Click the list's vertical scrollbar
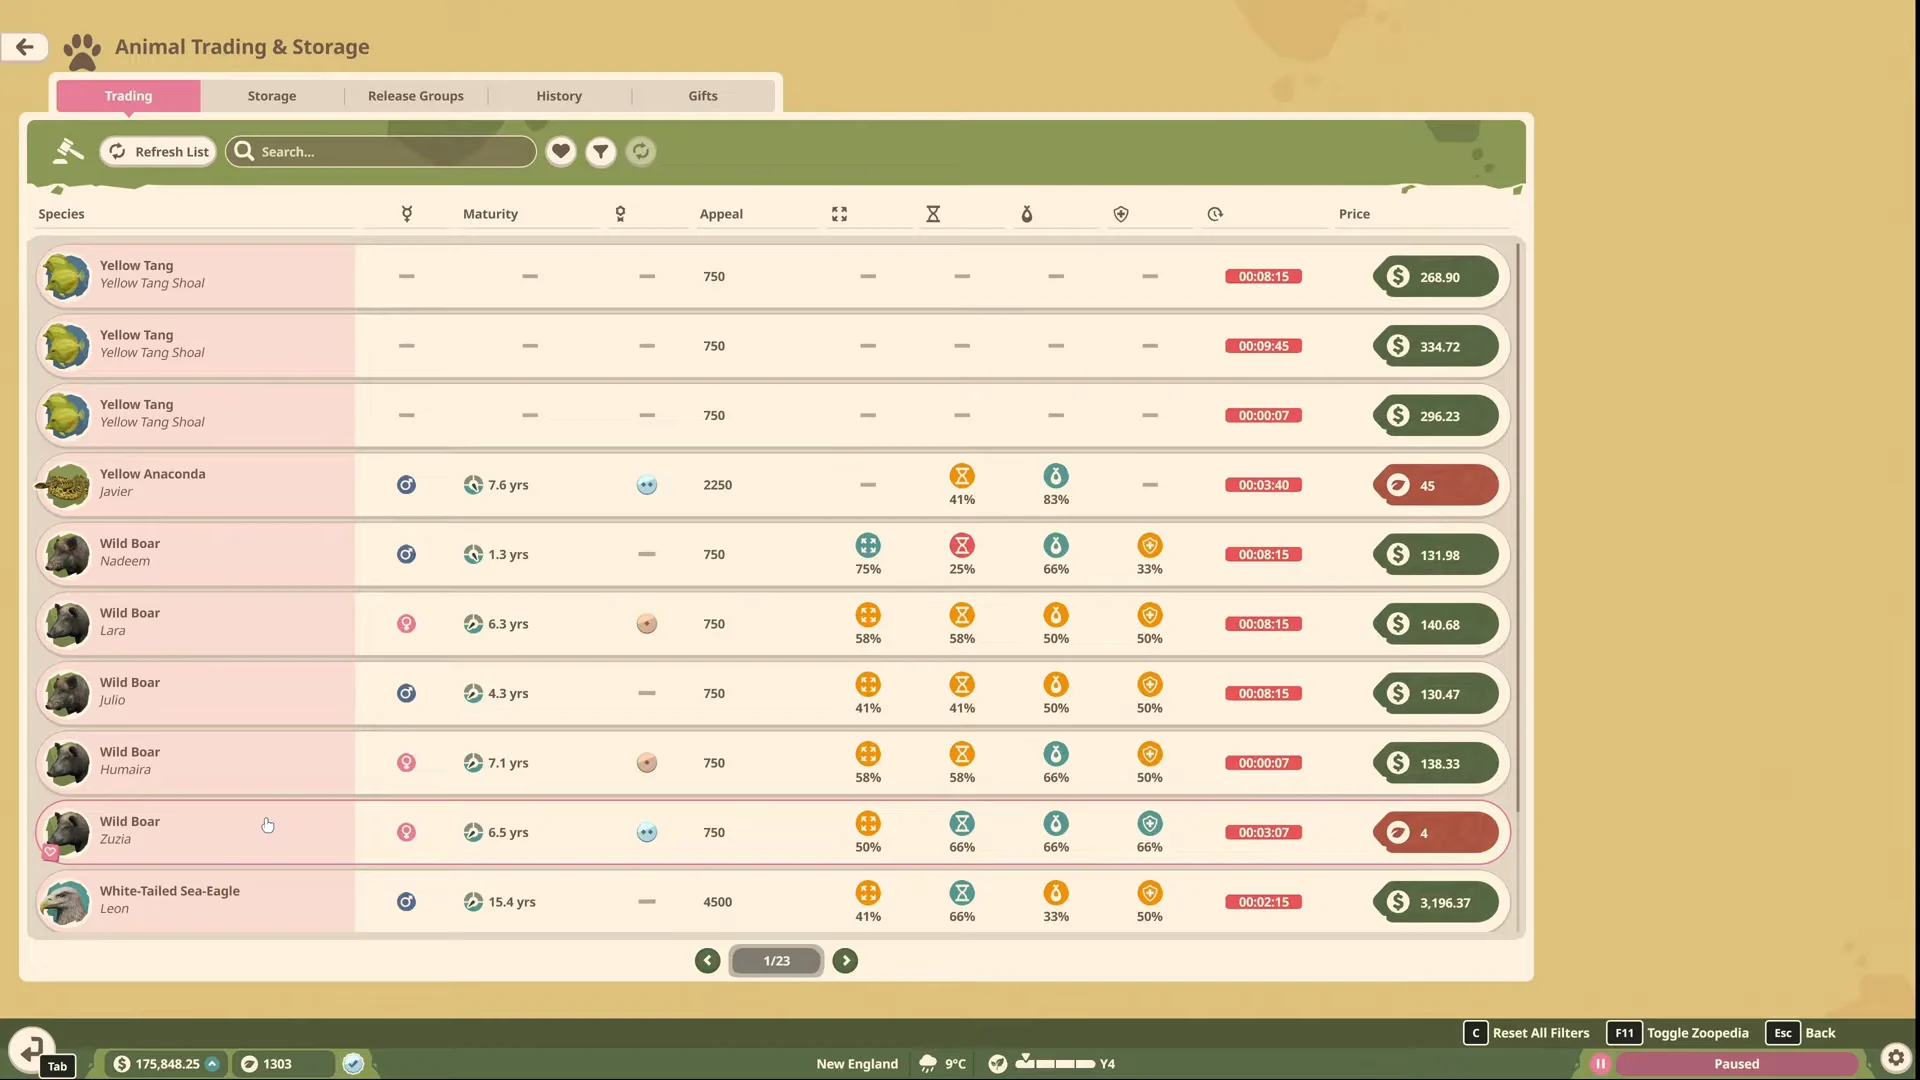The image size is (1920, 1080). click(x=1518, y=527)
